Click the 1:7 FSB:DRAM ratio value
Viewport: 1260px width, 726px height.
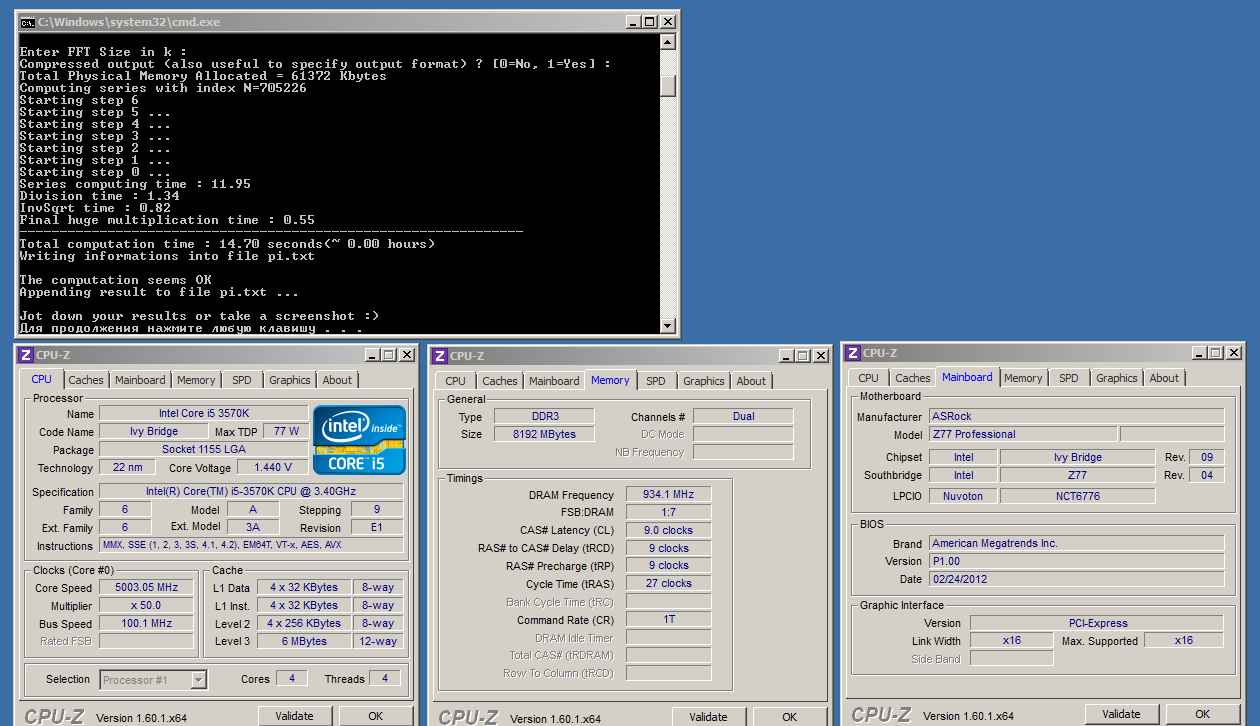click(x=669, y=512)
